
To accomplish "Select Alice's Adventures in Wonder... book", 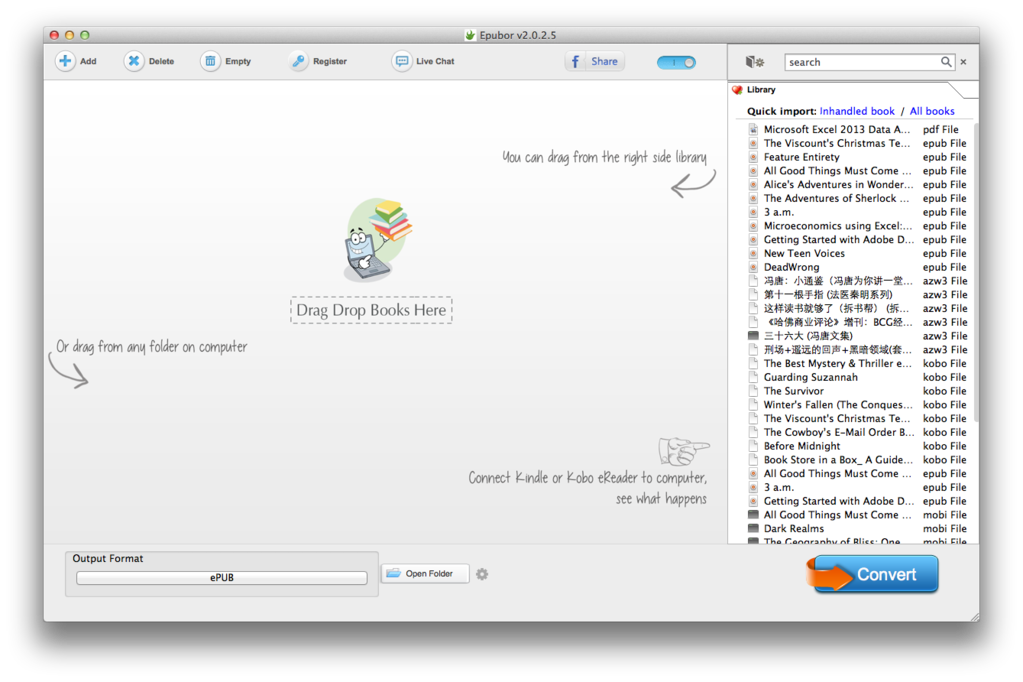I will pyautogui.click(x=857, y=184).
